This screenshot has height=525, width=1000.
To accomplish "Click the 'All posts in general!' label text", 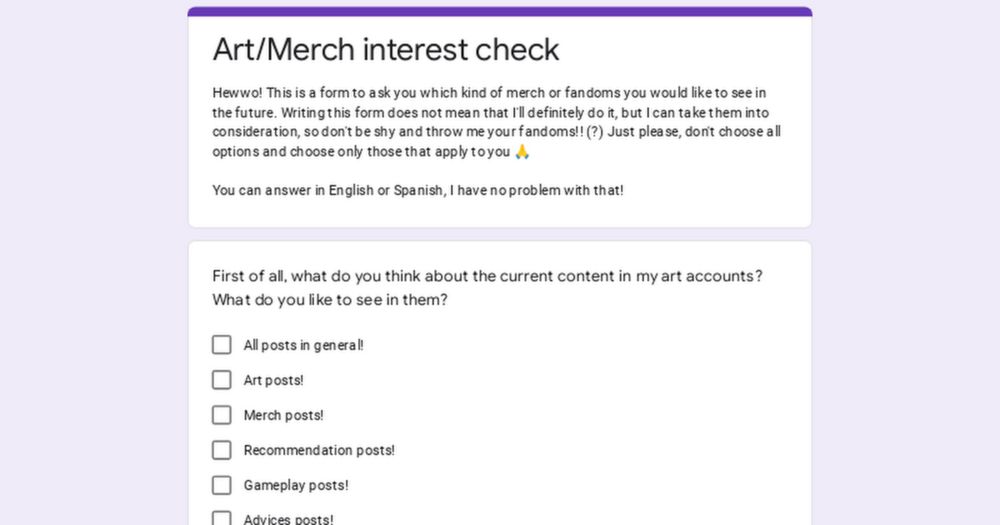I will click(303, 345).
